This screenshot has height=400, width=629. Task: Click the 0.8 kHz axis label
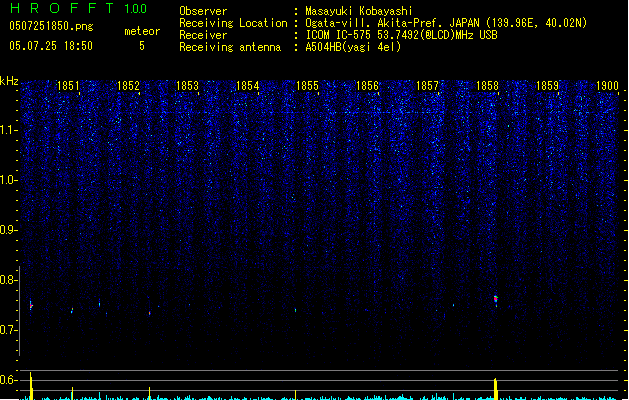[x=9, y=280]
